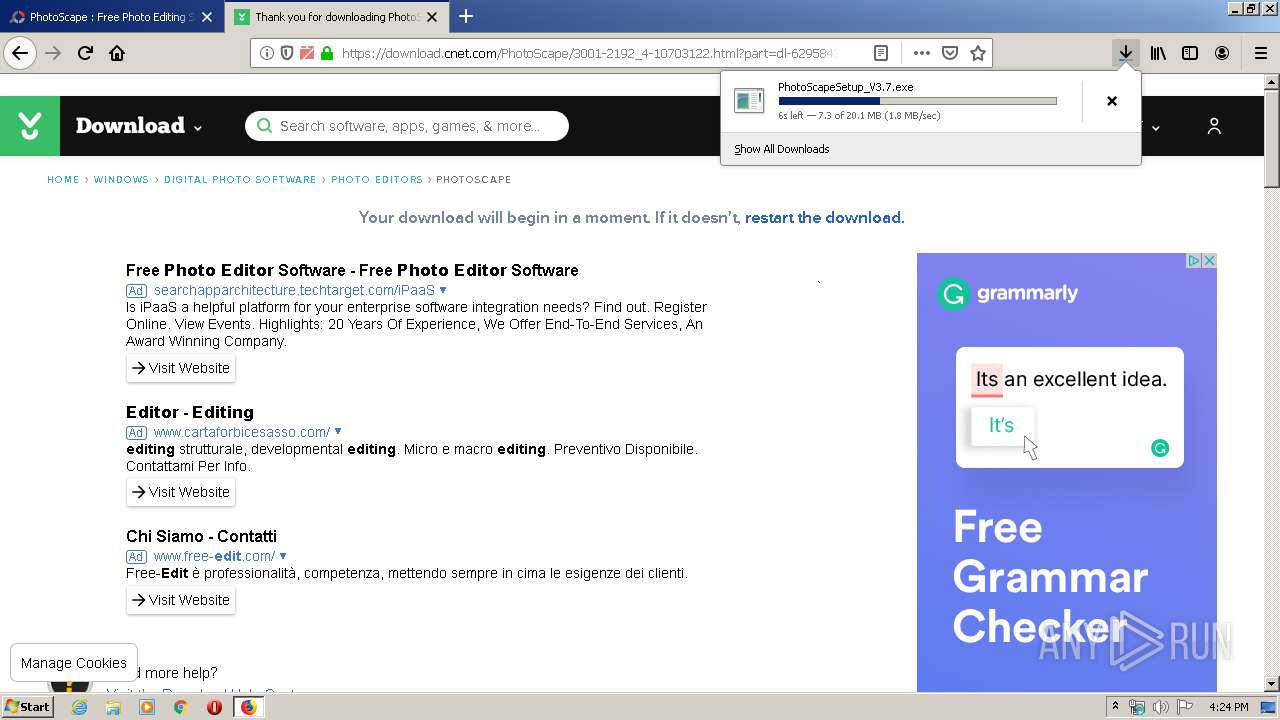1280x720 pixels.
Task: Open the downloads arrow toolbar button
Action: pyautogui.click(x=1125, y=53)
